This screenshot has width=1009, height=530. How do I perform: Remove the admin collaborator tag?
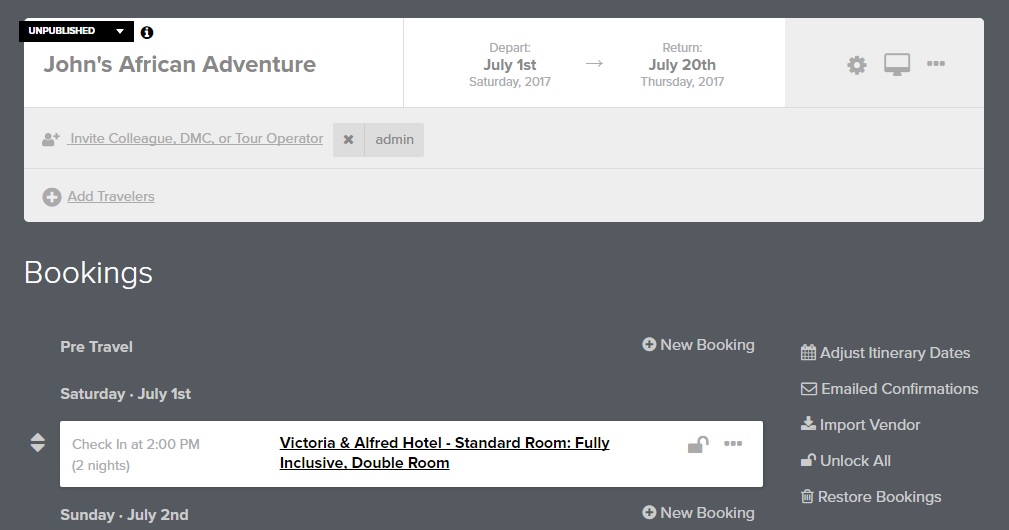(348, 140)
